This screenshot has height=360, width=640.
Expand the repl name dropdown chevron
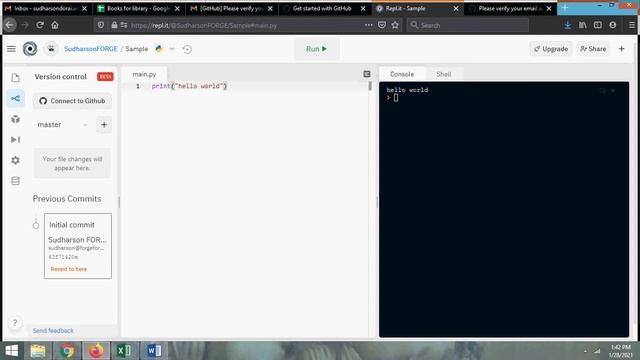172,49
